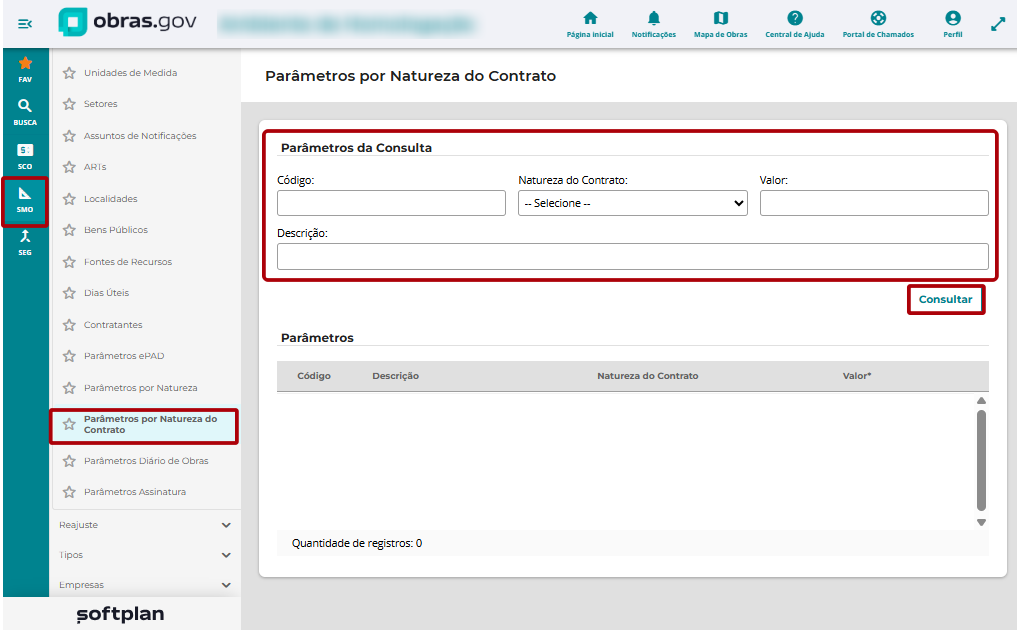This screenshot has height=630, width=1017.
Task: Open Parâmetros Assinatura menu item
Action: [x=135, y=492]
